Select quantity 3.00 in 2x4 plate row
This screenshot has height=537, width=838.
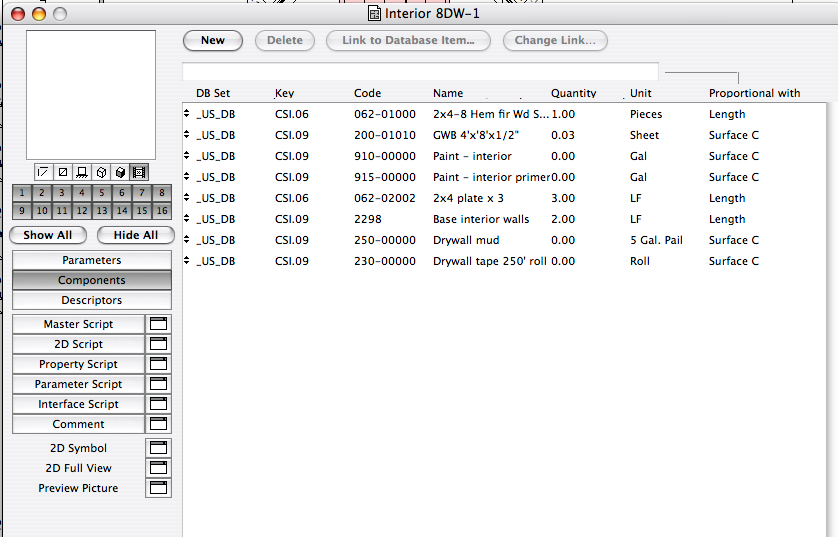tap(563, 198)
